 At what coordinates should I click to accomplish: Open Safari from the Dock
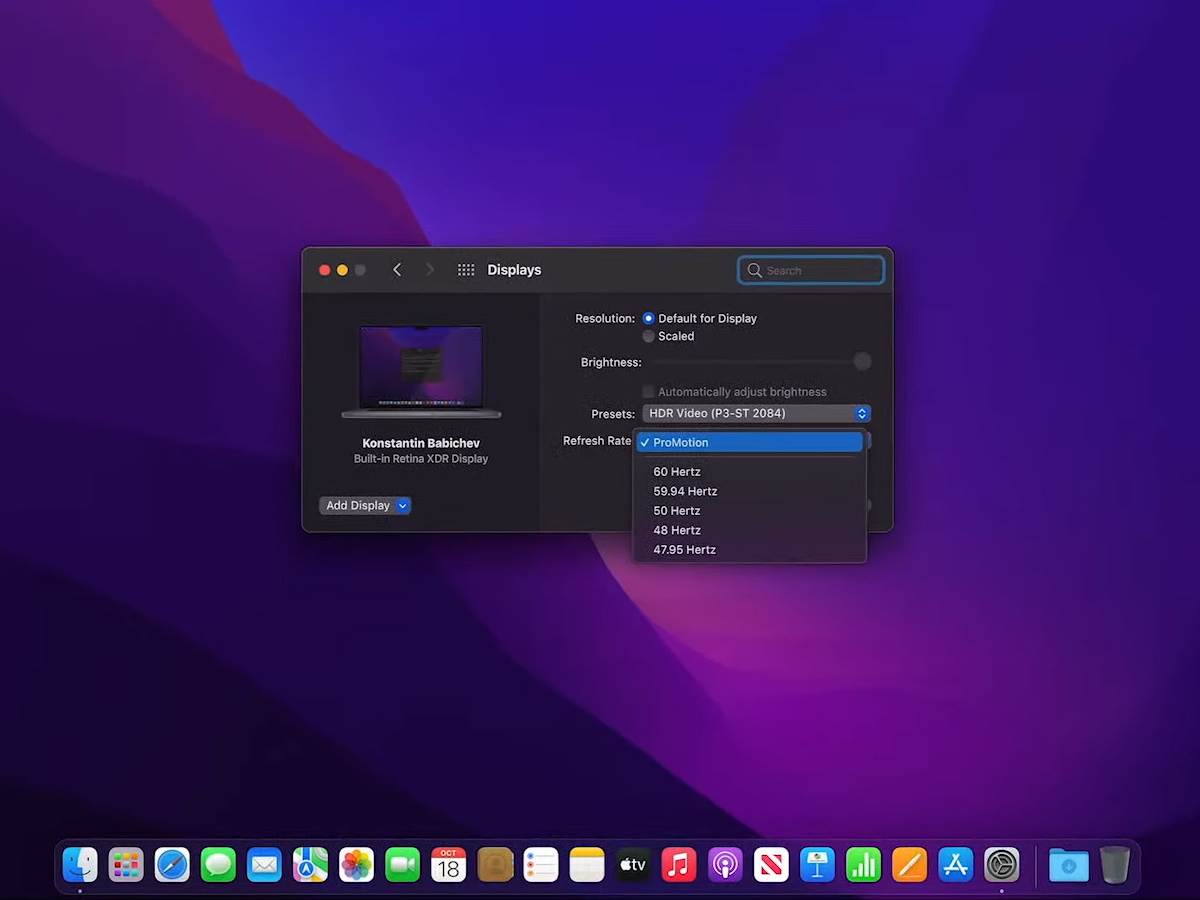(x=172, y=864)
